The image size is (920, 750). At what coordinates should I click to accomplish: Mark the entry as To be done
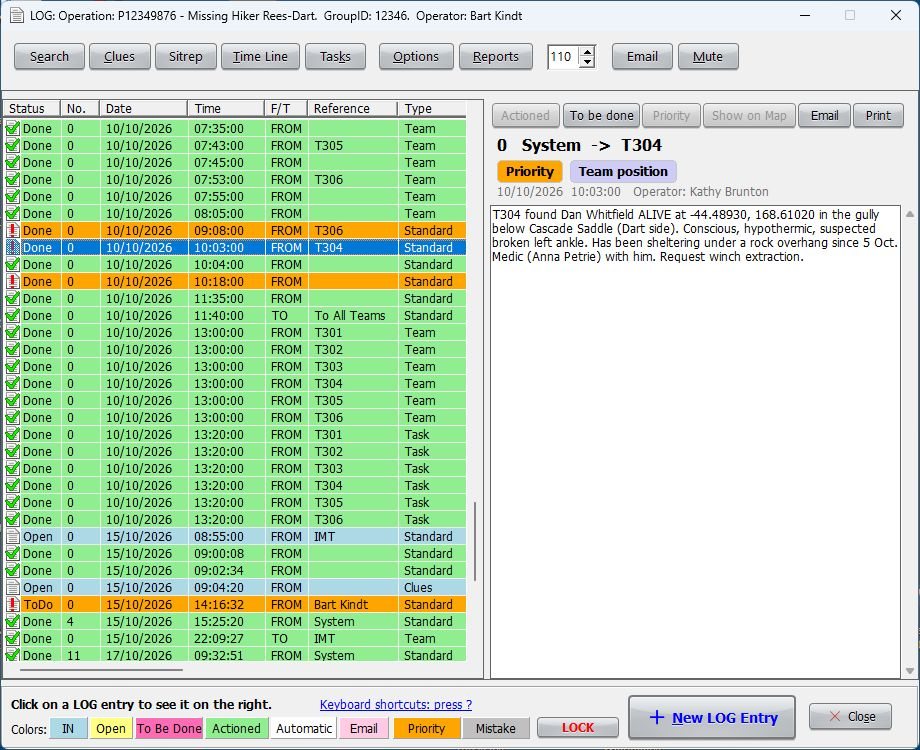pos(601,116)
